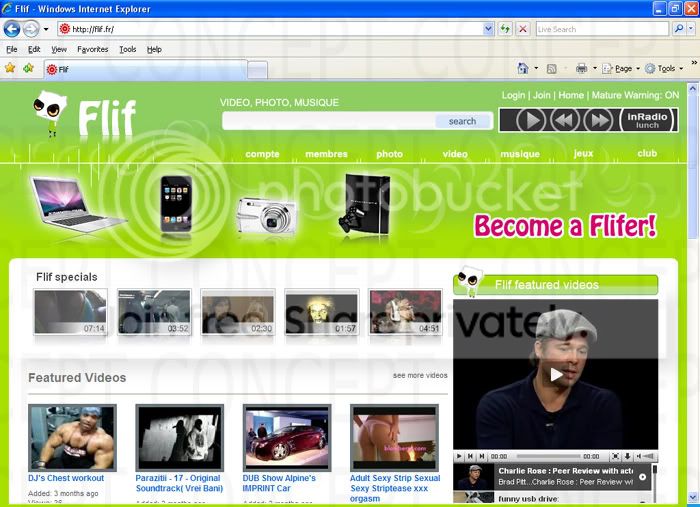The image size is (700, 507).
Task: Expand the toolbar overflow chevron
Action: point(694,63)
